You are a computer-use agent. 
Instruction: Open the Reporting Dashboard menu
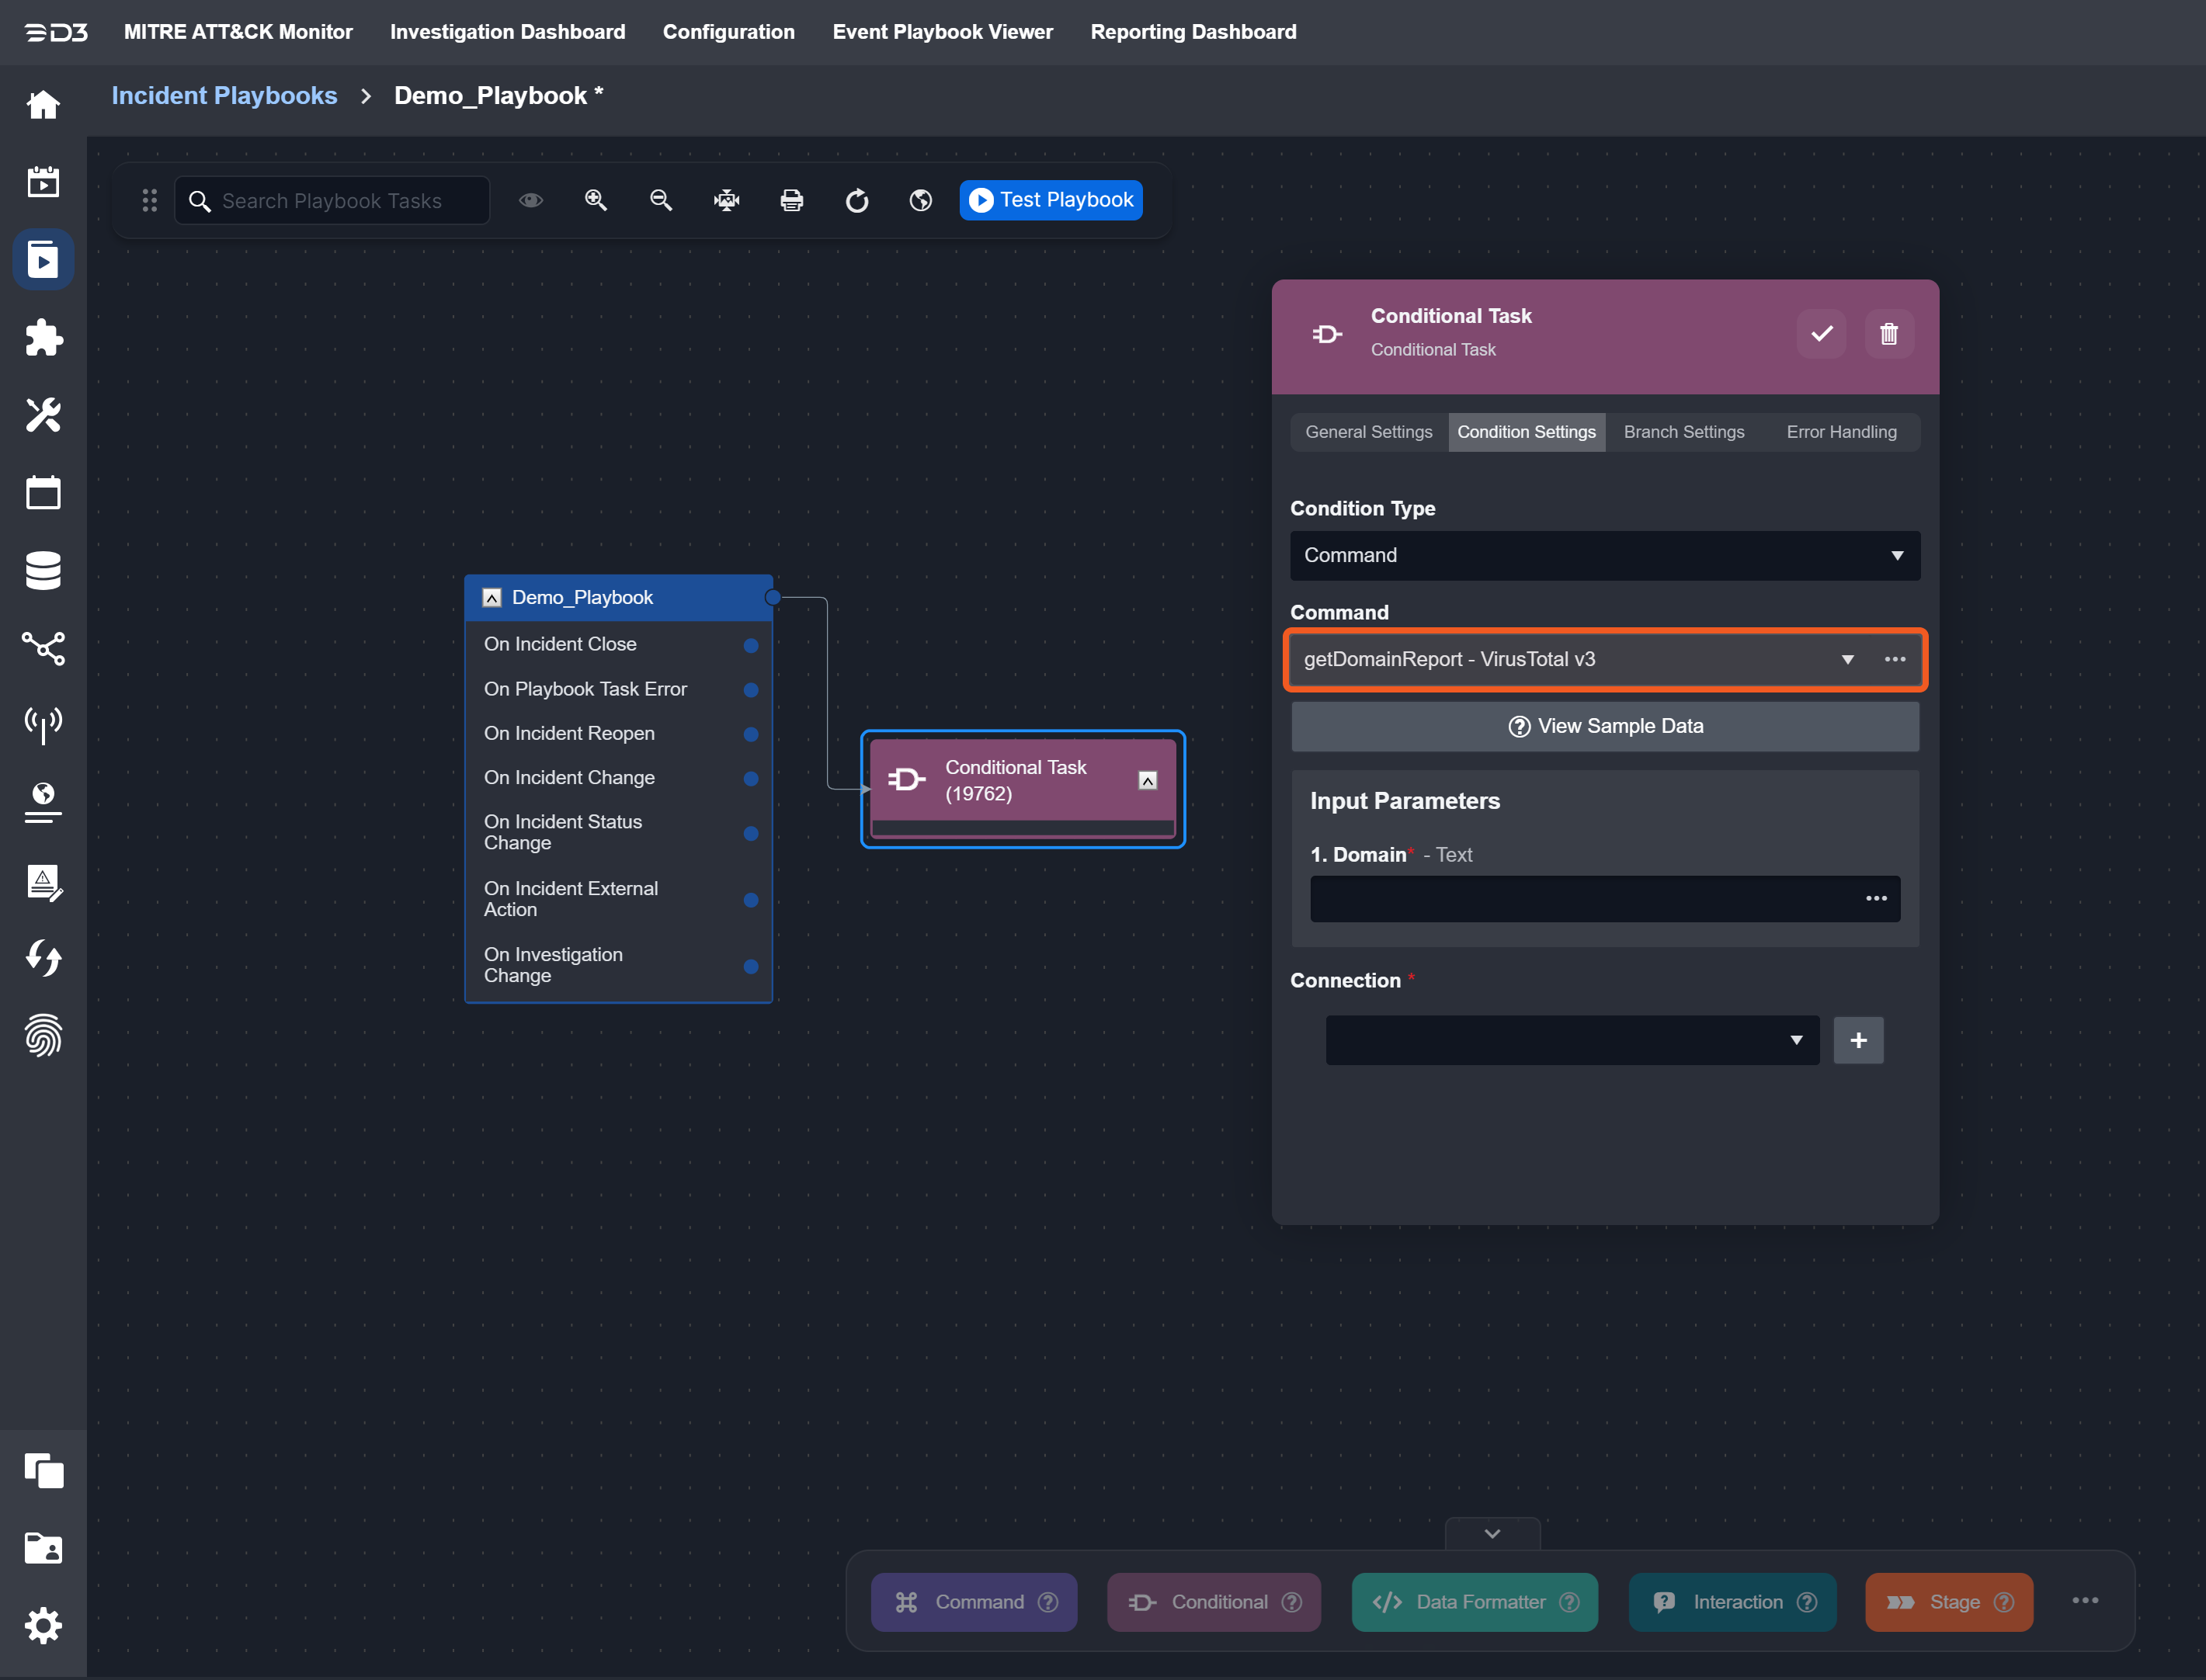[x=1193, y=32]
